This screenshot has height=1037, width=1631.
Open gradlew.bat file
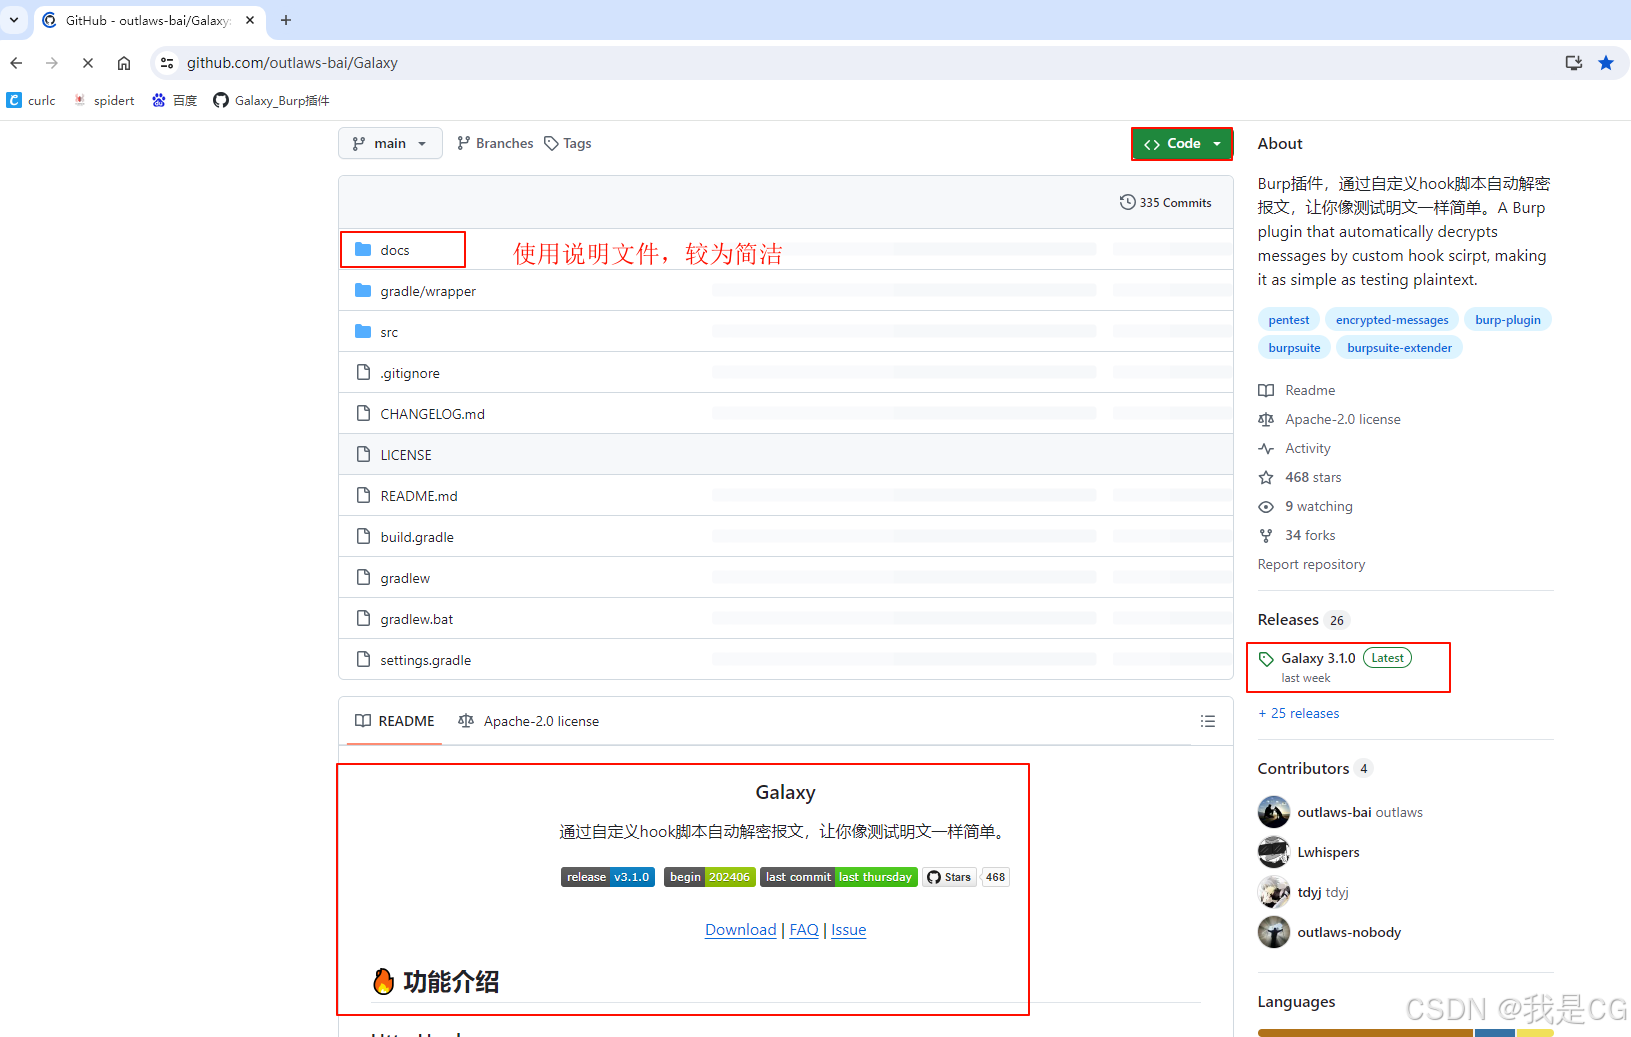[417, 619]
